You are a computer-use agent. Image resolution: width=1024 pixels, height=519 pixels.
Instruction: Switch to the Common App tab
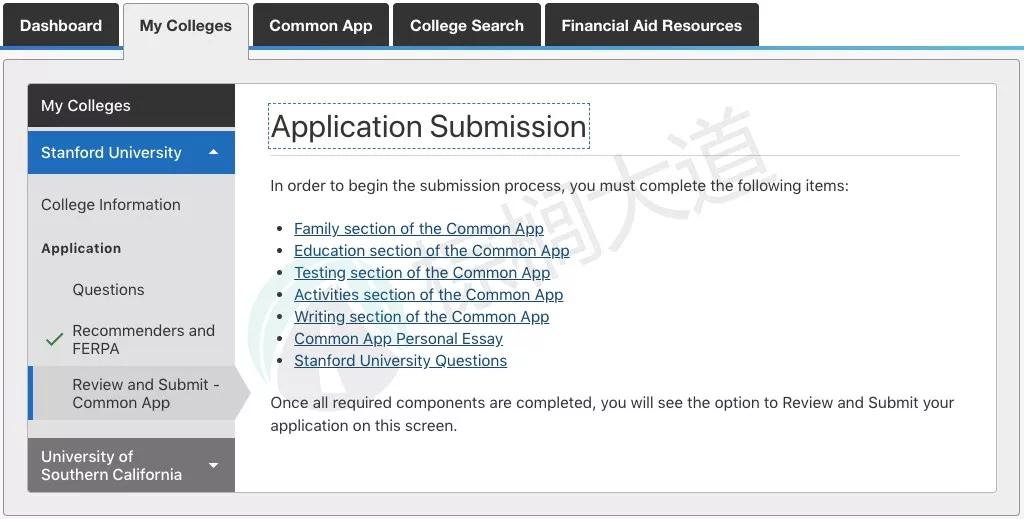tap(321, 26)
